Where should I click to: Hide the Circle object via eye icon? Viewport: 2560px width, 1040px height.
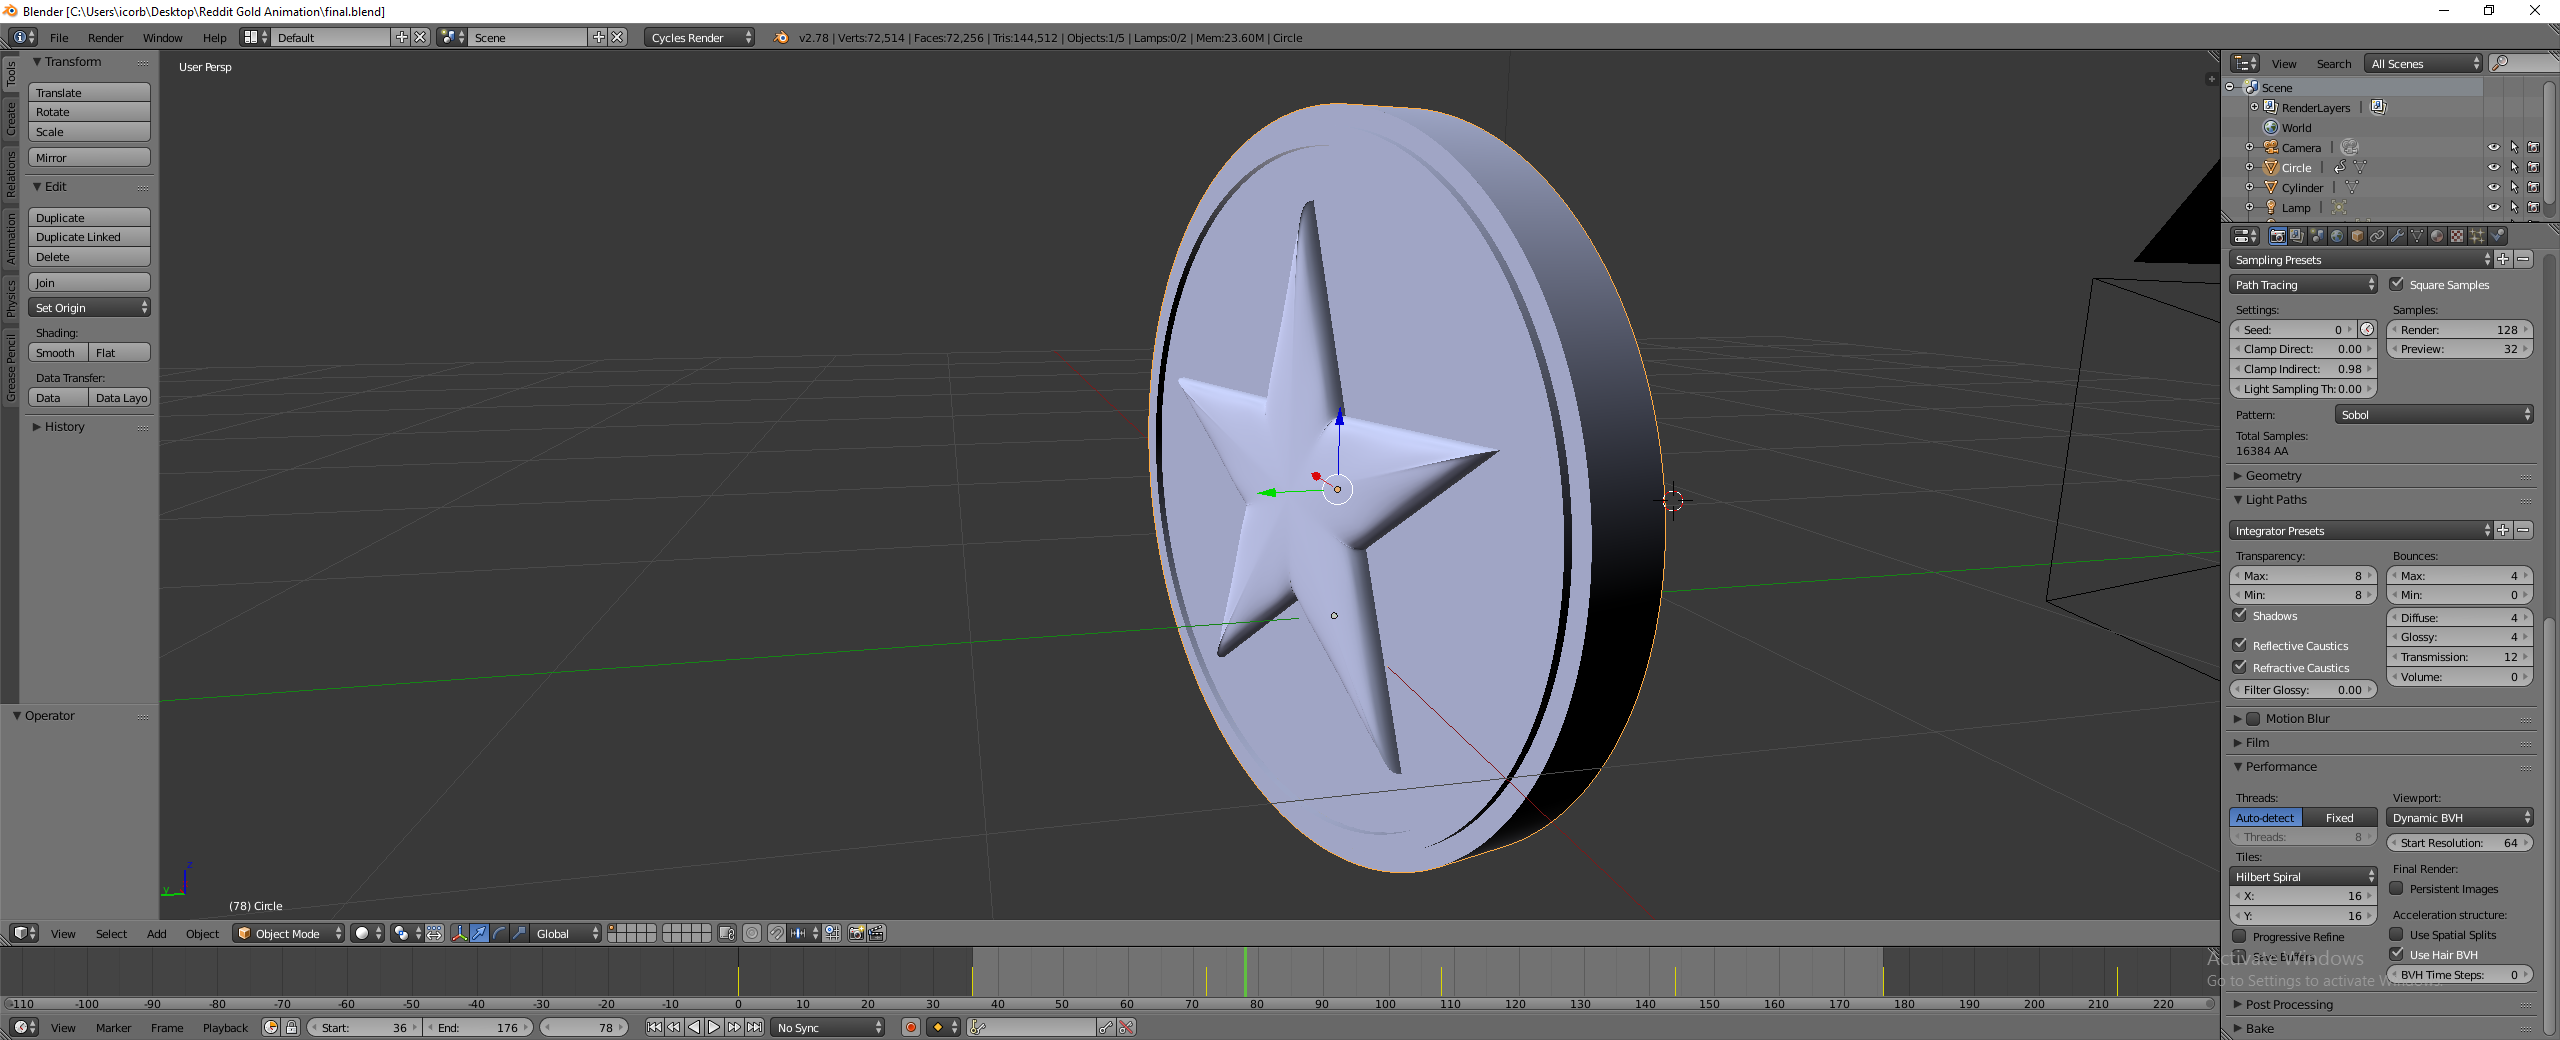(x=2494, y=167)
